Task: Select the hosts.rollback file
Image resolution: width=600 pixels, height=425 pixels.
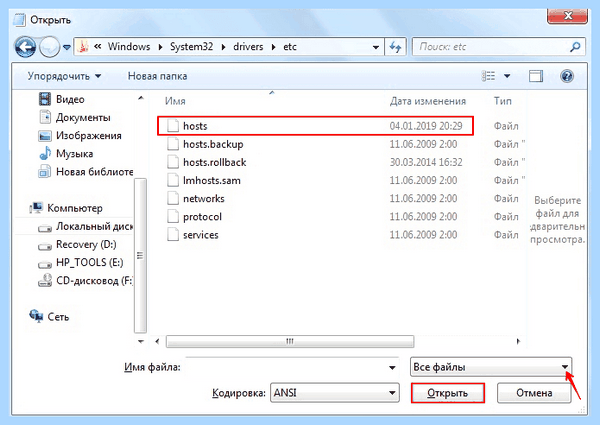Action: pyautogui.click(x=207, y=162)
